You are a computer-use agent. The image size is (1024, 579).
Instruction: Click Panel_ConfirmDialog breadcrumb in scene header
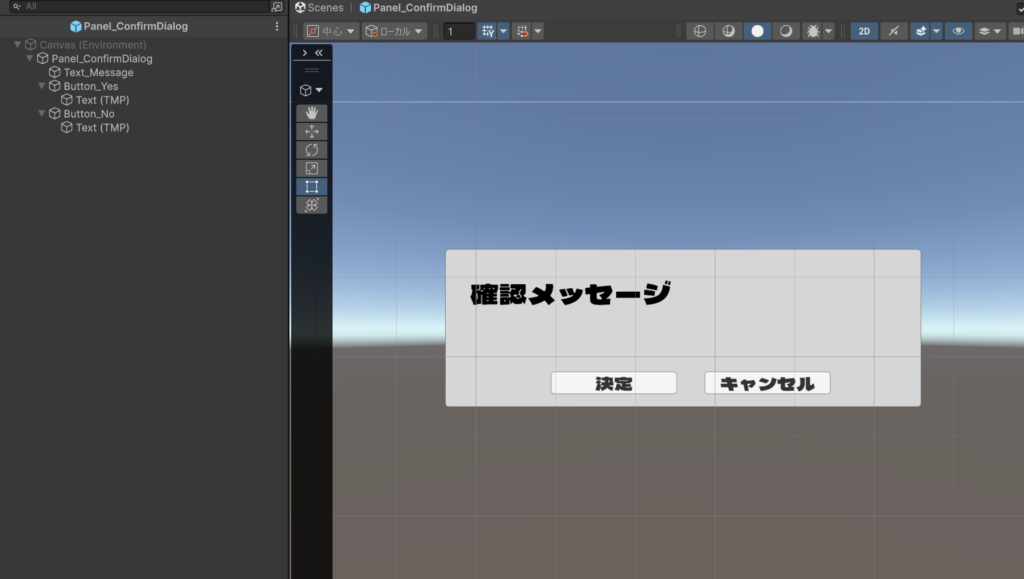point(418,7)
